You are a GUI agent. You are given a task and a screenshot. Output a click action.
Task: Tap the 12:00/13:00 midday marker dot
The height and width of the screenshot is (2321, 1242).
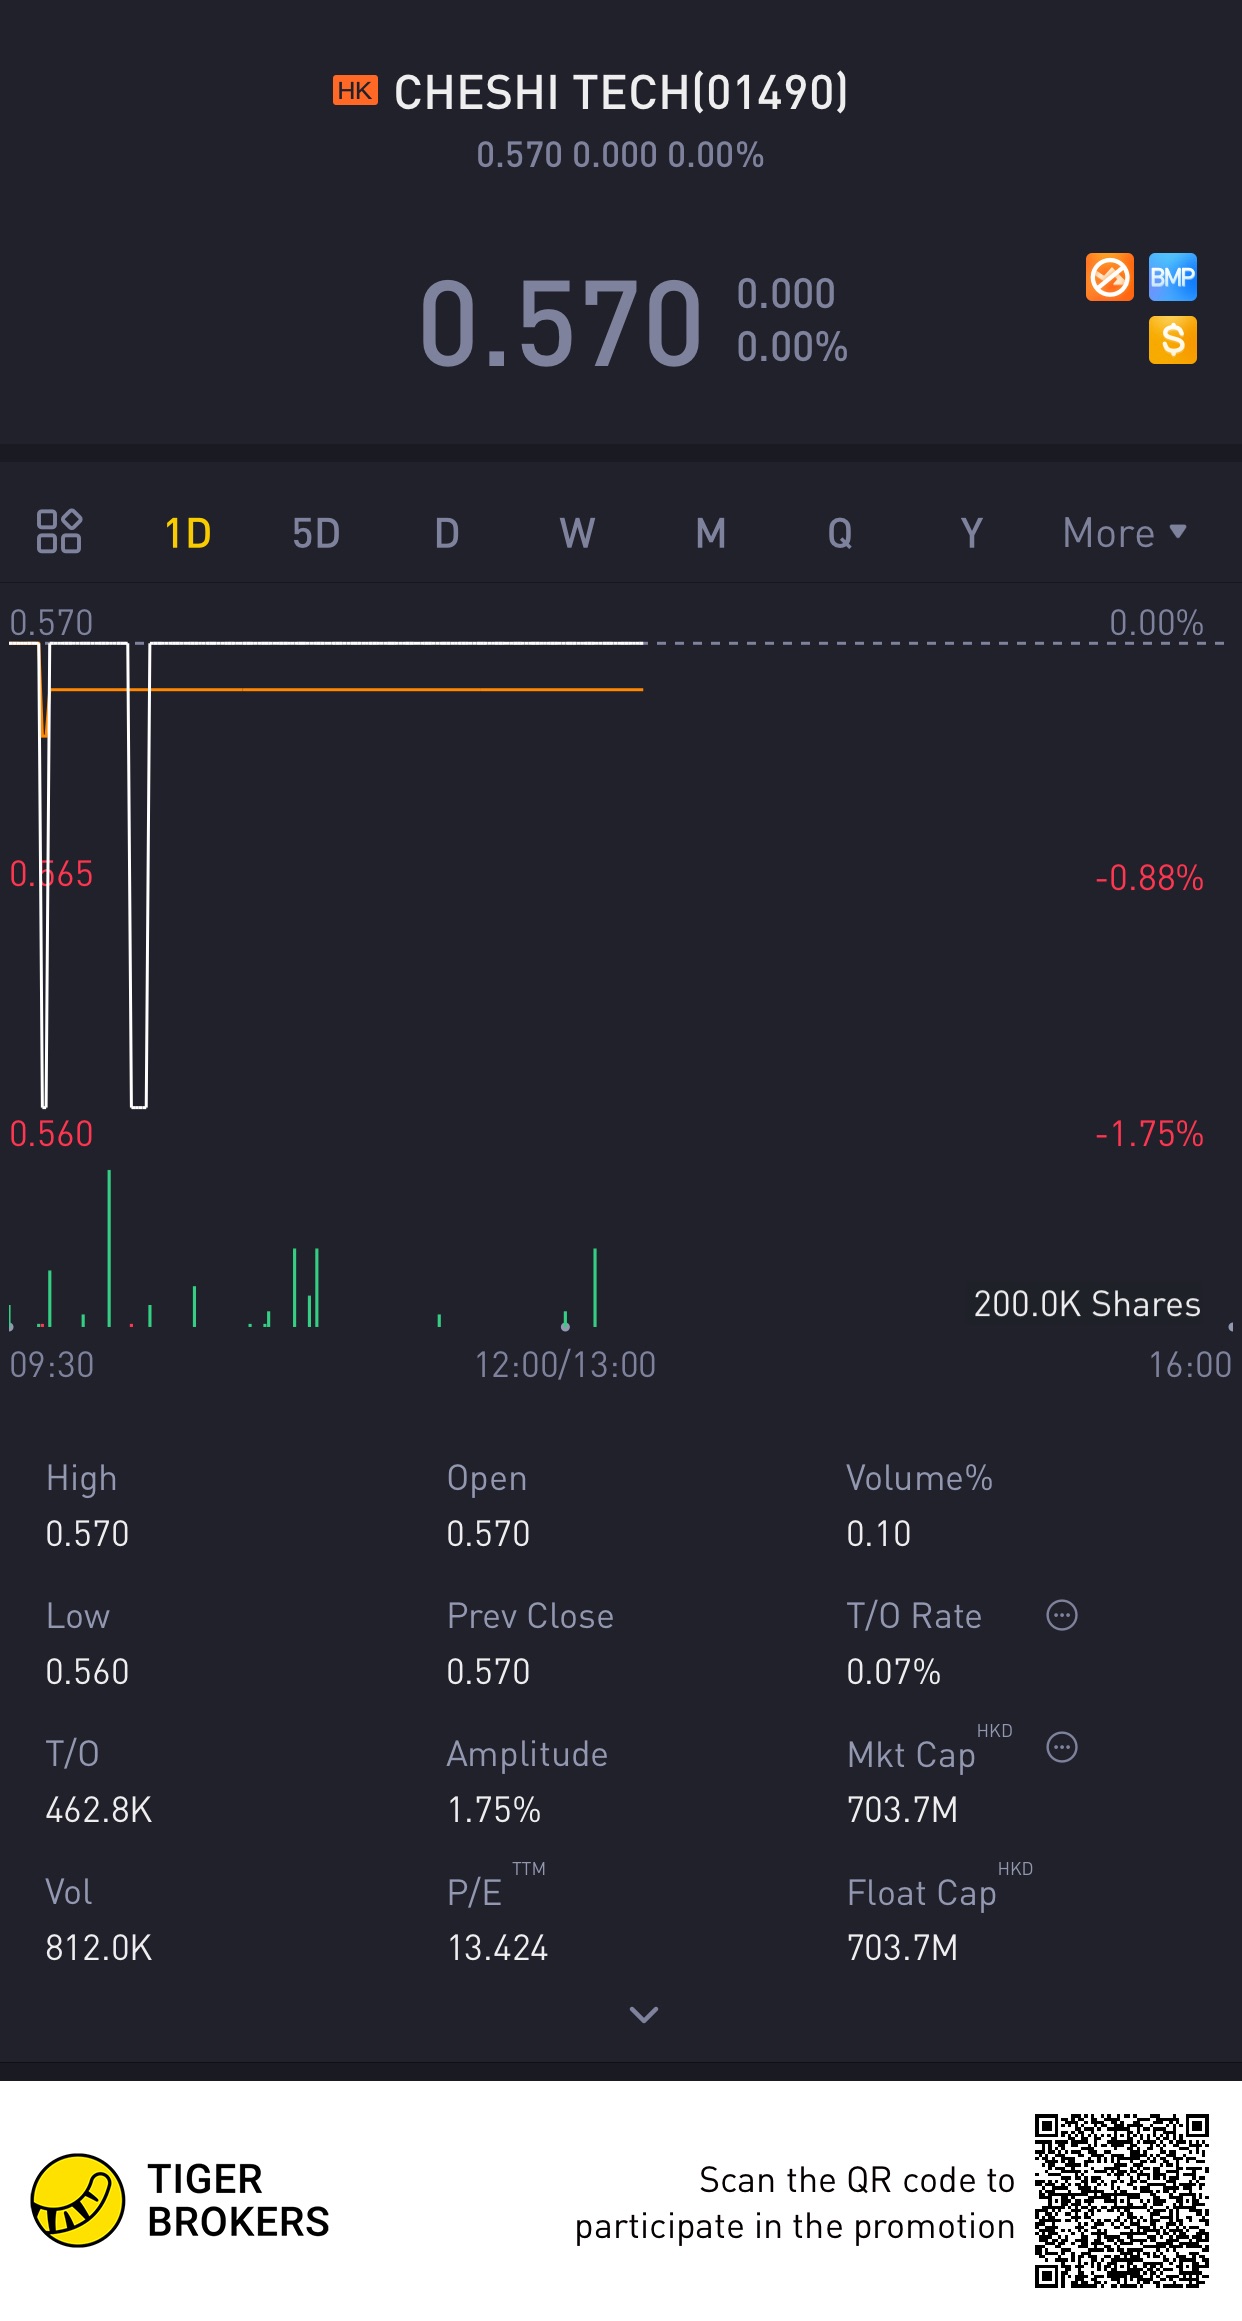[565, 1326]
